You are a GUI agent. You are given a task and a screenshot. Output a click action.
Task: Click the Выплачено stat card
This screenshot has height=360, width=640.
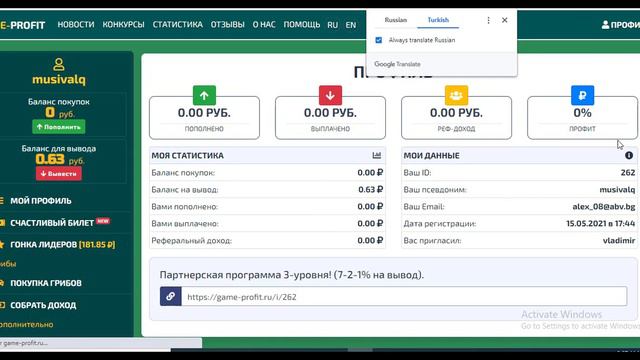click(x=330, y=118)
